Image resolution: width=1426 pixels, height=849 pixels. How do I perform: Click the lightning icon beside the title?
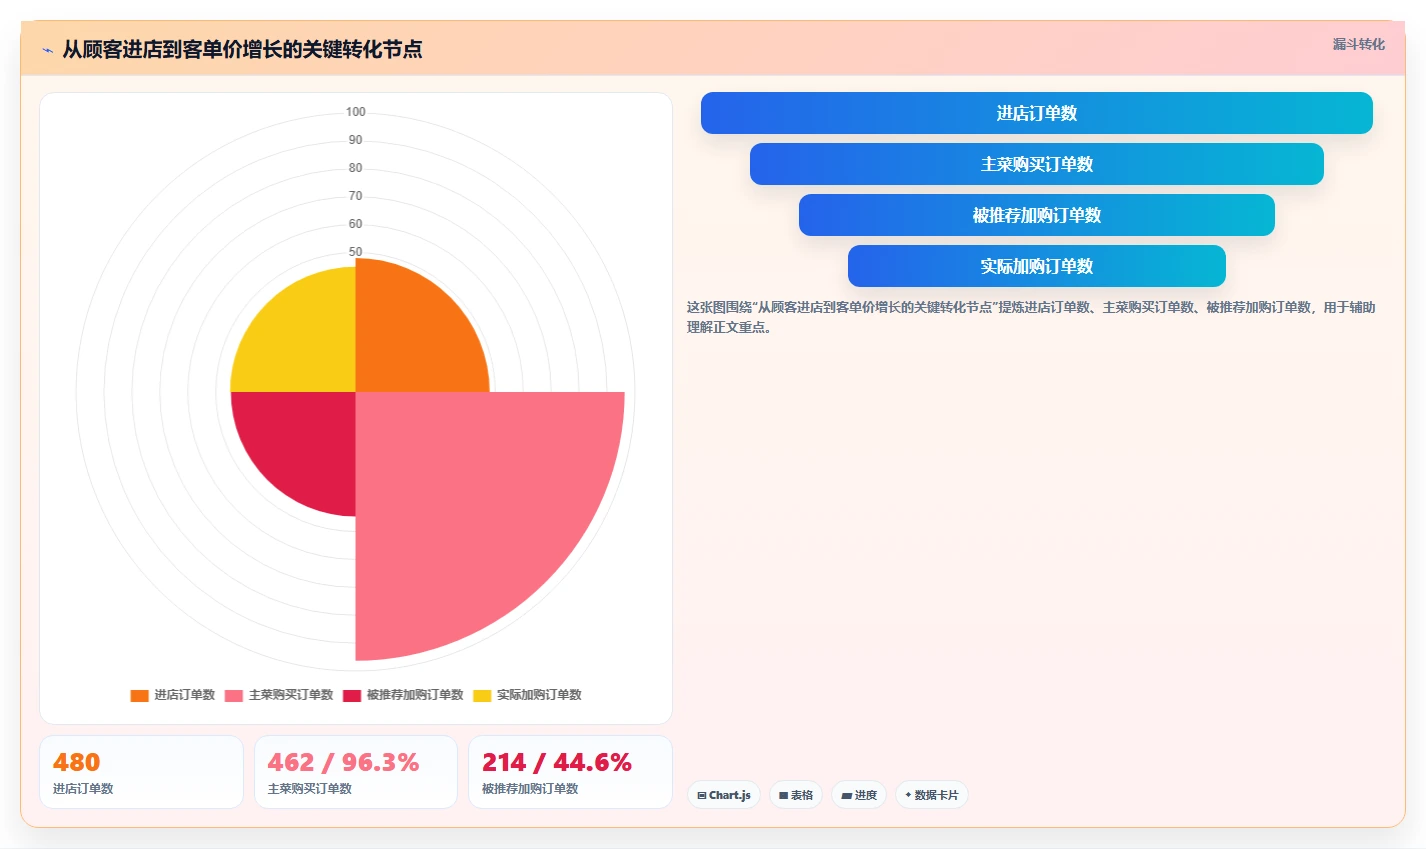47,50
